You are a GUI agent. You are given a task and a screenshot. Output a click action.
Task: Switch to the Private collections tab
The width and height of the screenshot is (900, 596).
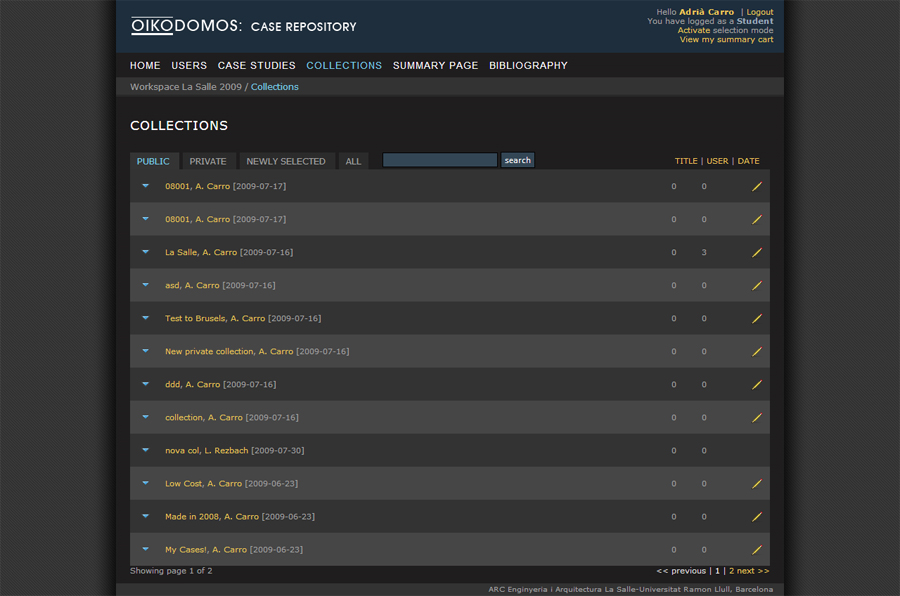208,161
